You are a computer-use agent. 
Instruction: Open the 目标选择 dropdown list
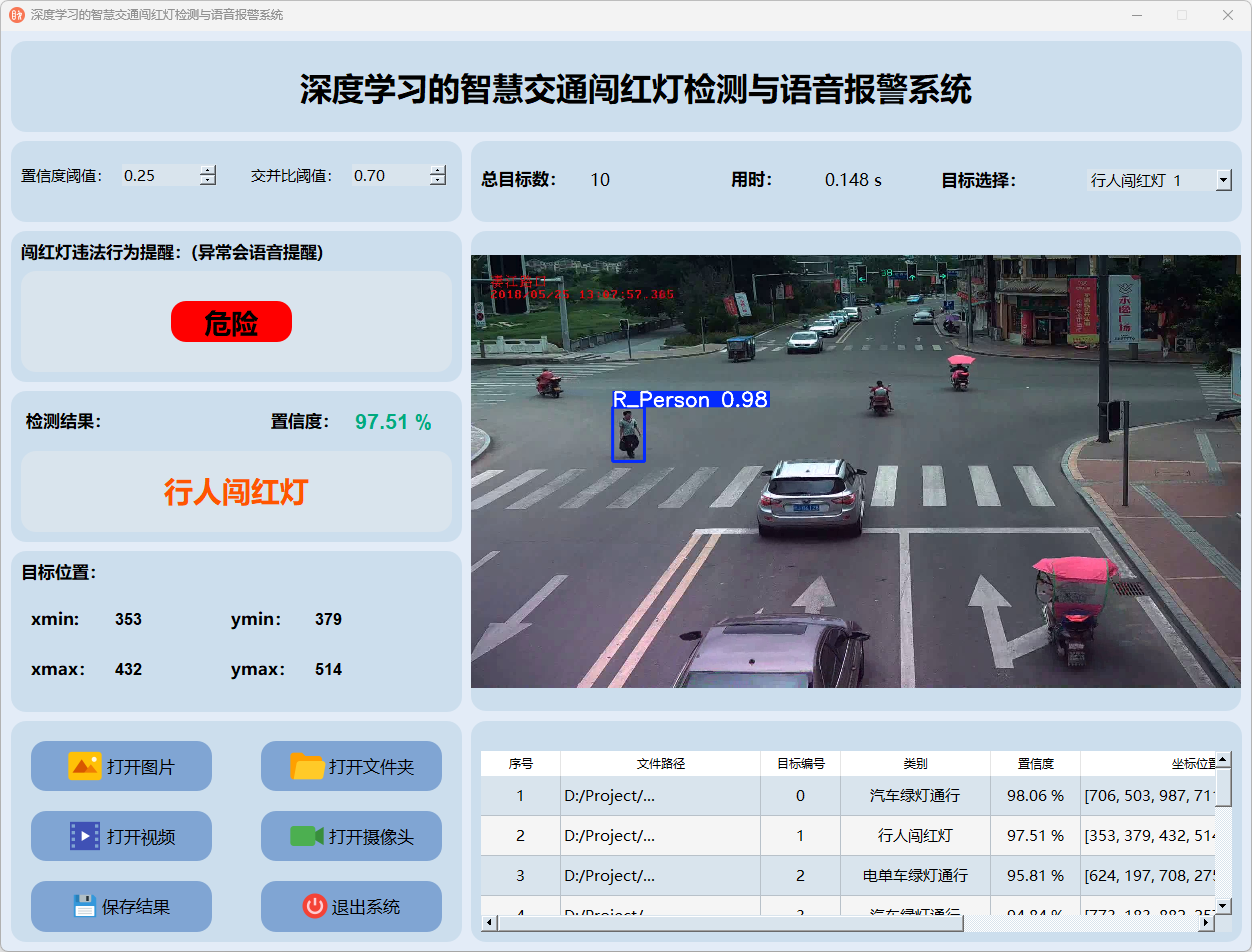click(x=1223, y=180)
